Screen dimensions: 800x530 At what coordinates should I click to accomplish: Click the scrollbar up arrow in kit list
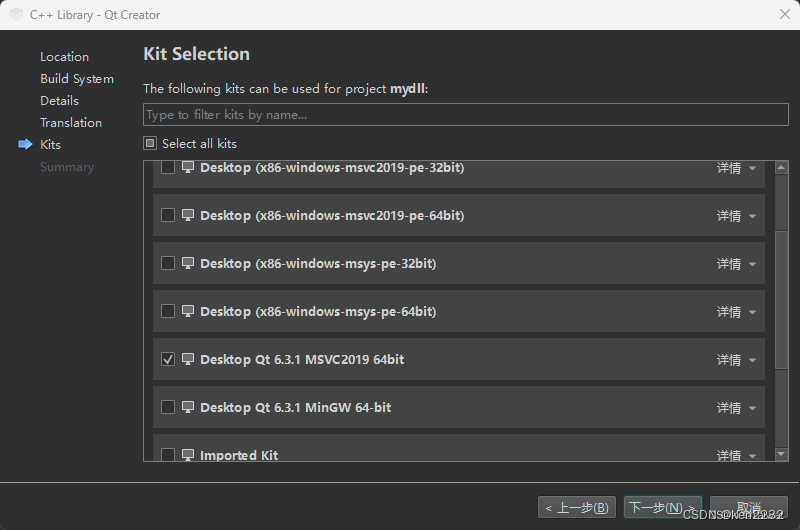(x=781, y=167)
